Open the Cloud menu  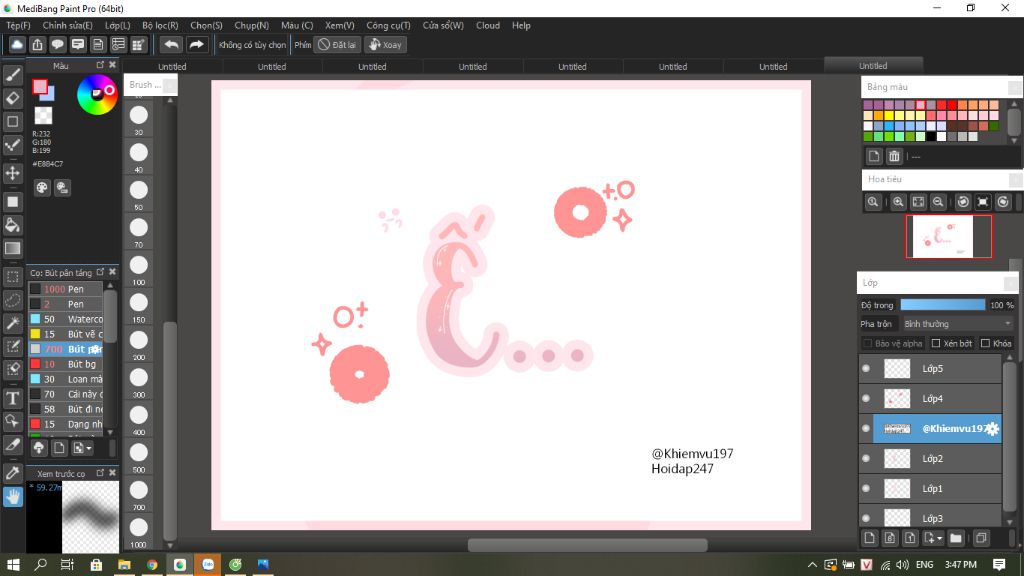click(x=488, y=25)
